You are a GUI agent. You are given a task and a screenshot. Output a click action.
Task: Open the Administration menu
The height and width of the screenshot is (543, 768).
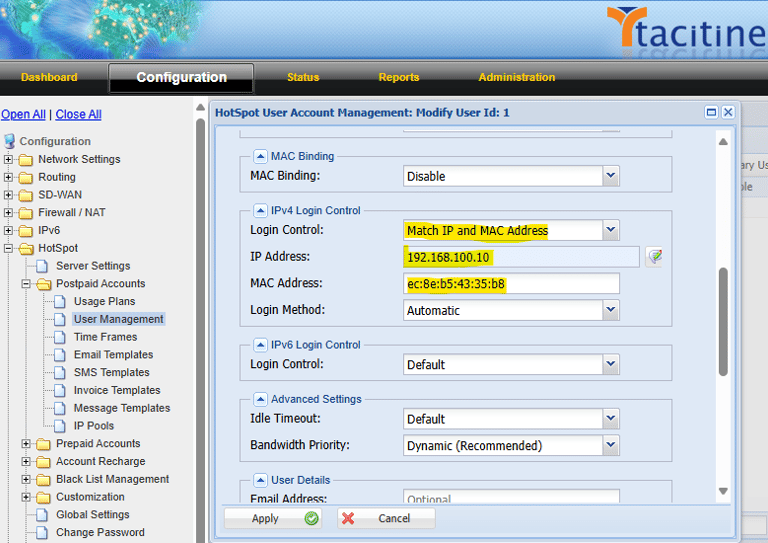click(517, 77)
